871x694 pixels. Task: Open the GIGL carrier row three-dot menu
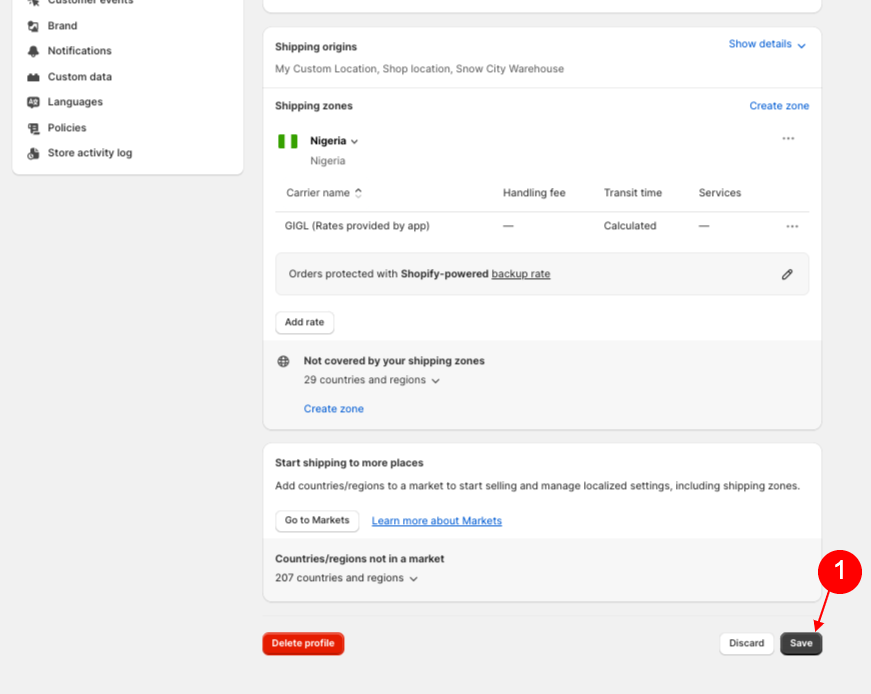pos(792,227)
